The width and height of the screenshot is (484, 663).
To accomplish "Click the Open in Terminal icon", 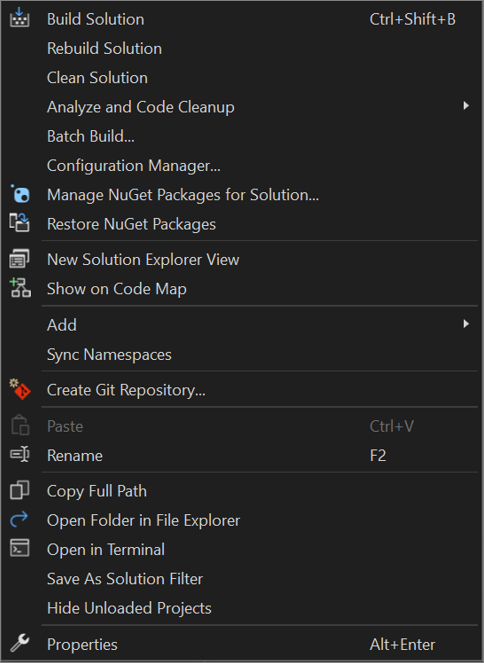I will (x=19, y=548).
